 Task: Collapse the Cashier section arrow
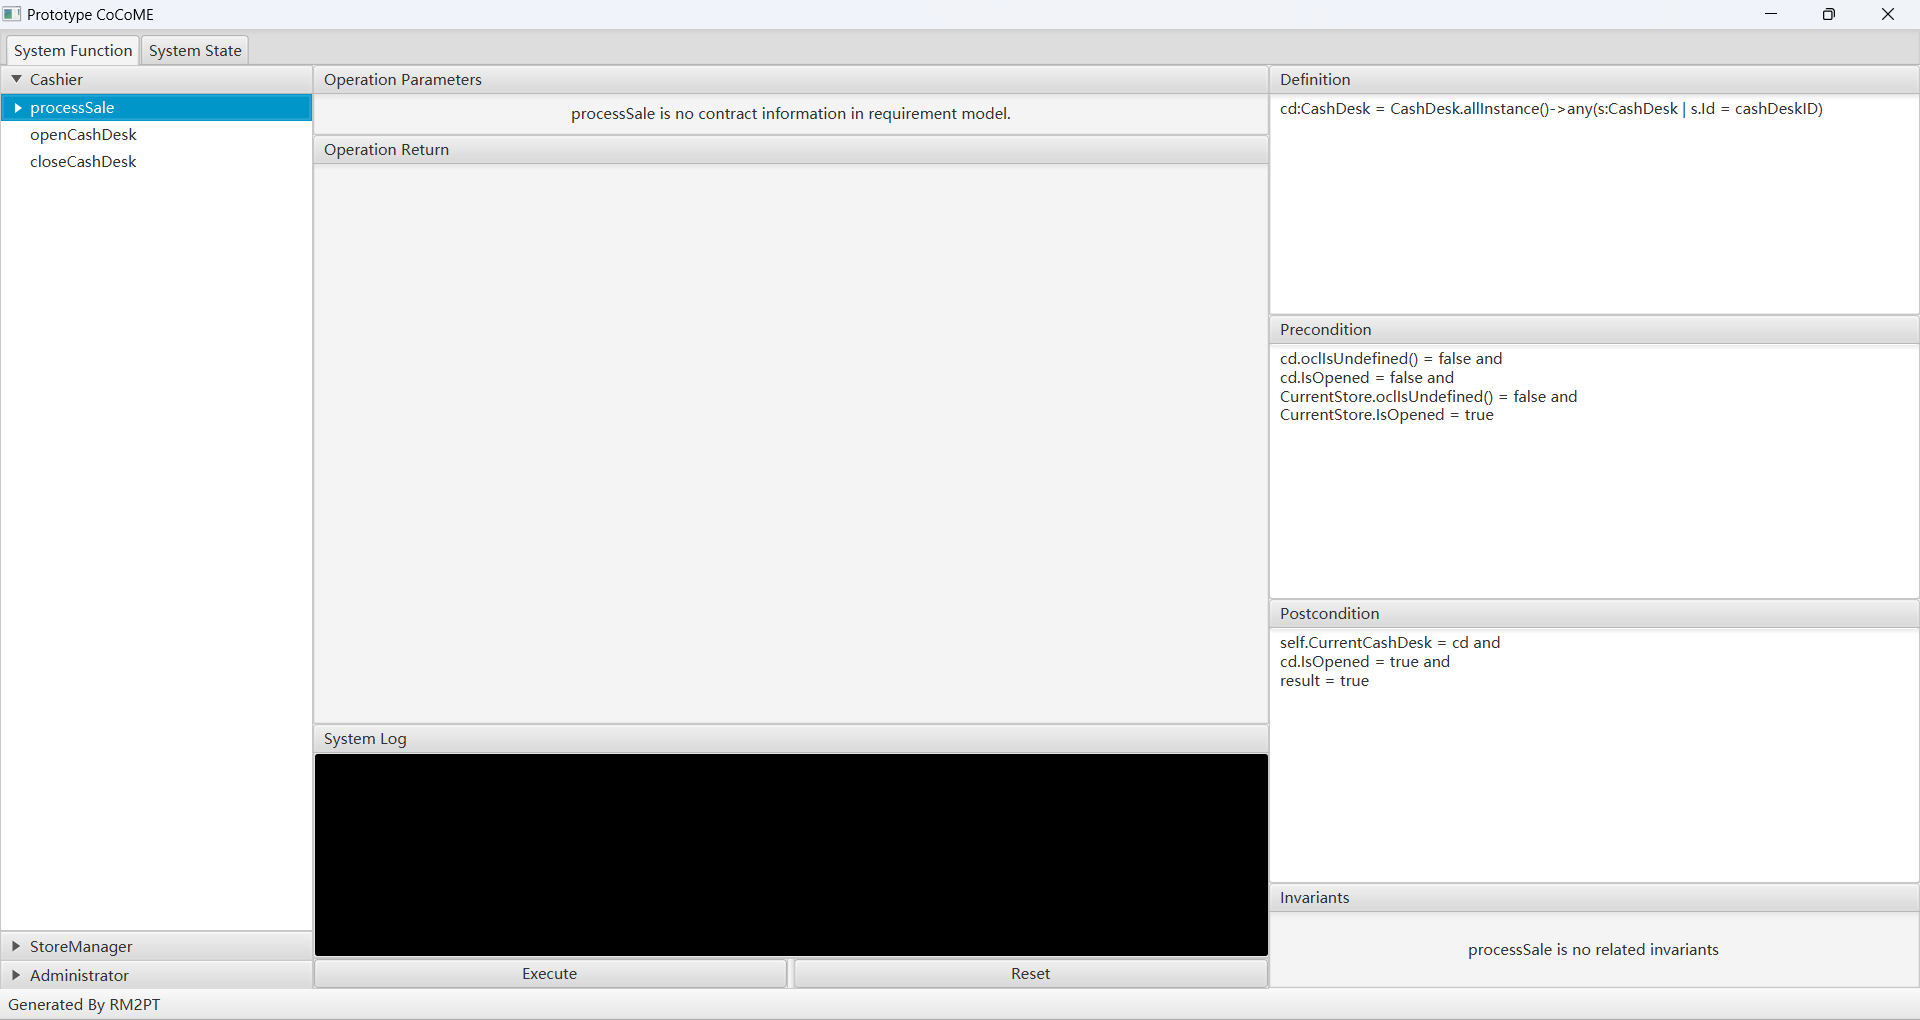pyautogui.click(x=16, y=79)
